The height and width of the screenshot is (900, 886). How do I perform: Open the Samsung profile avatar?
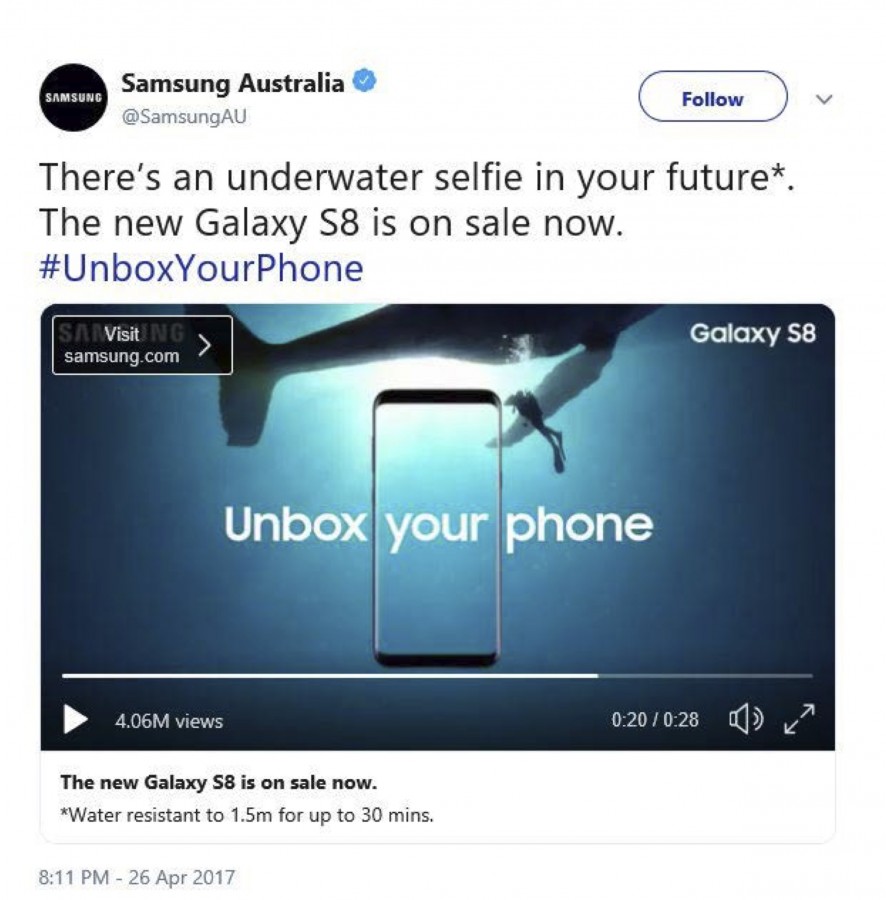pos(73,97)
